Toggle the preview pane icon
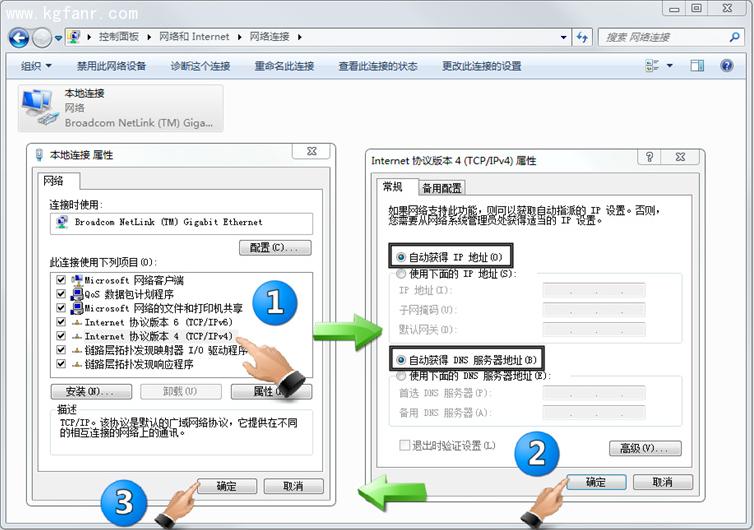The image size is (754, 530). [698, 66]
